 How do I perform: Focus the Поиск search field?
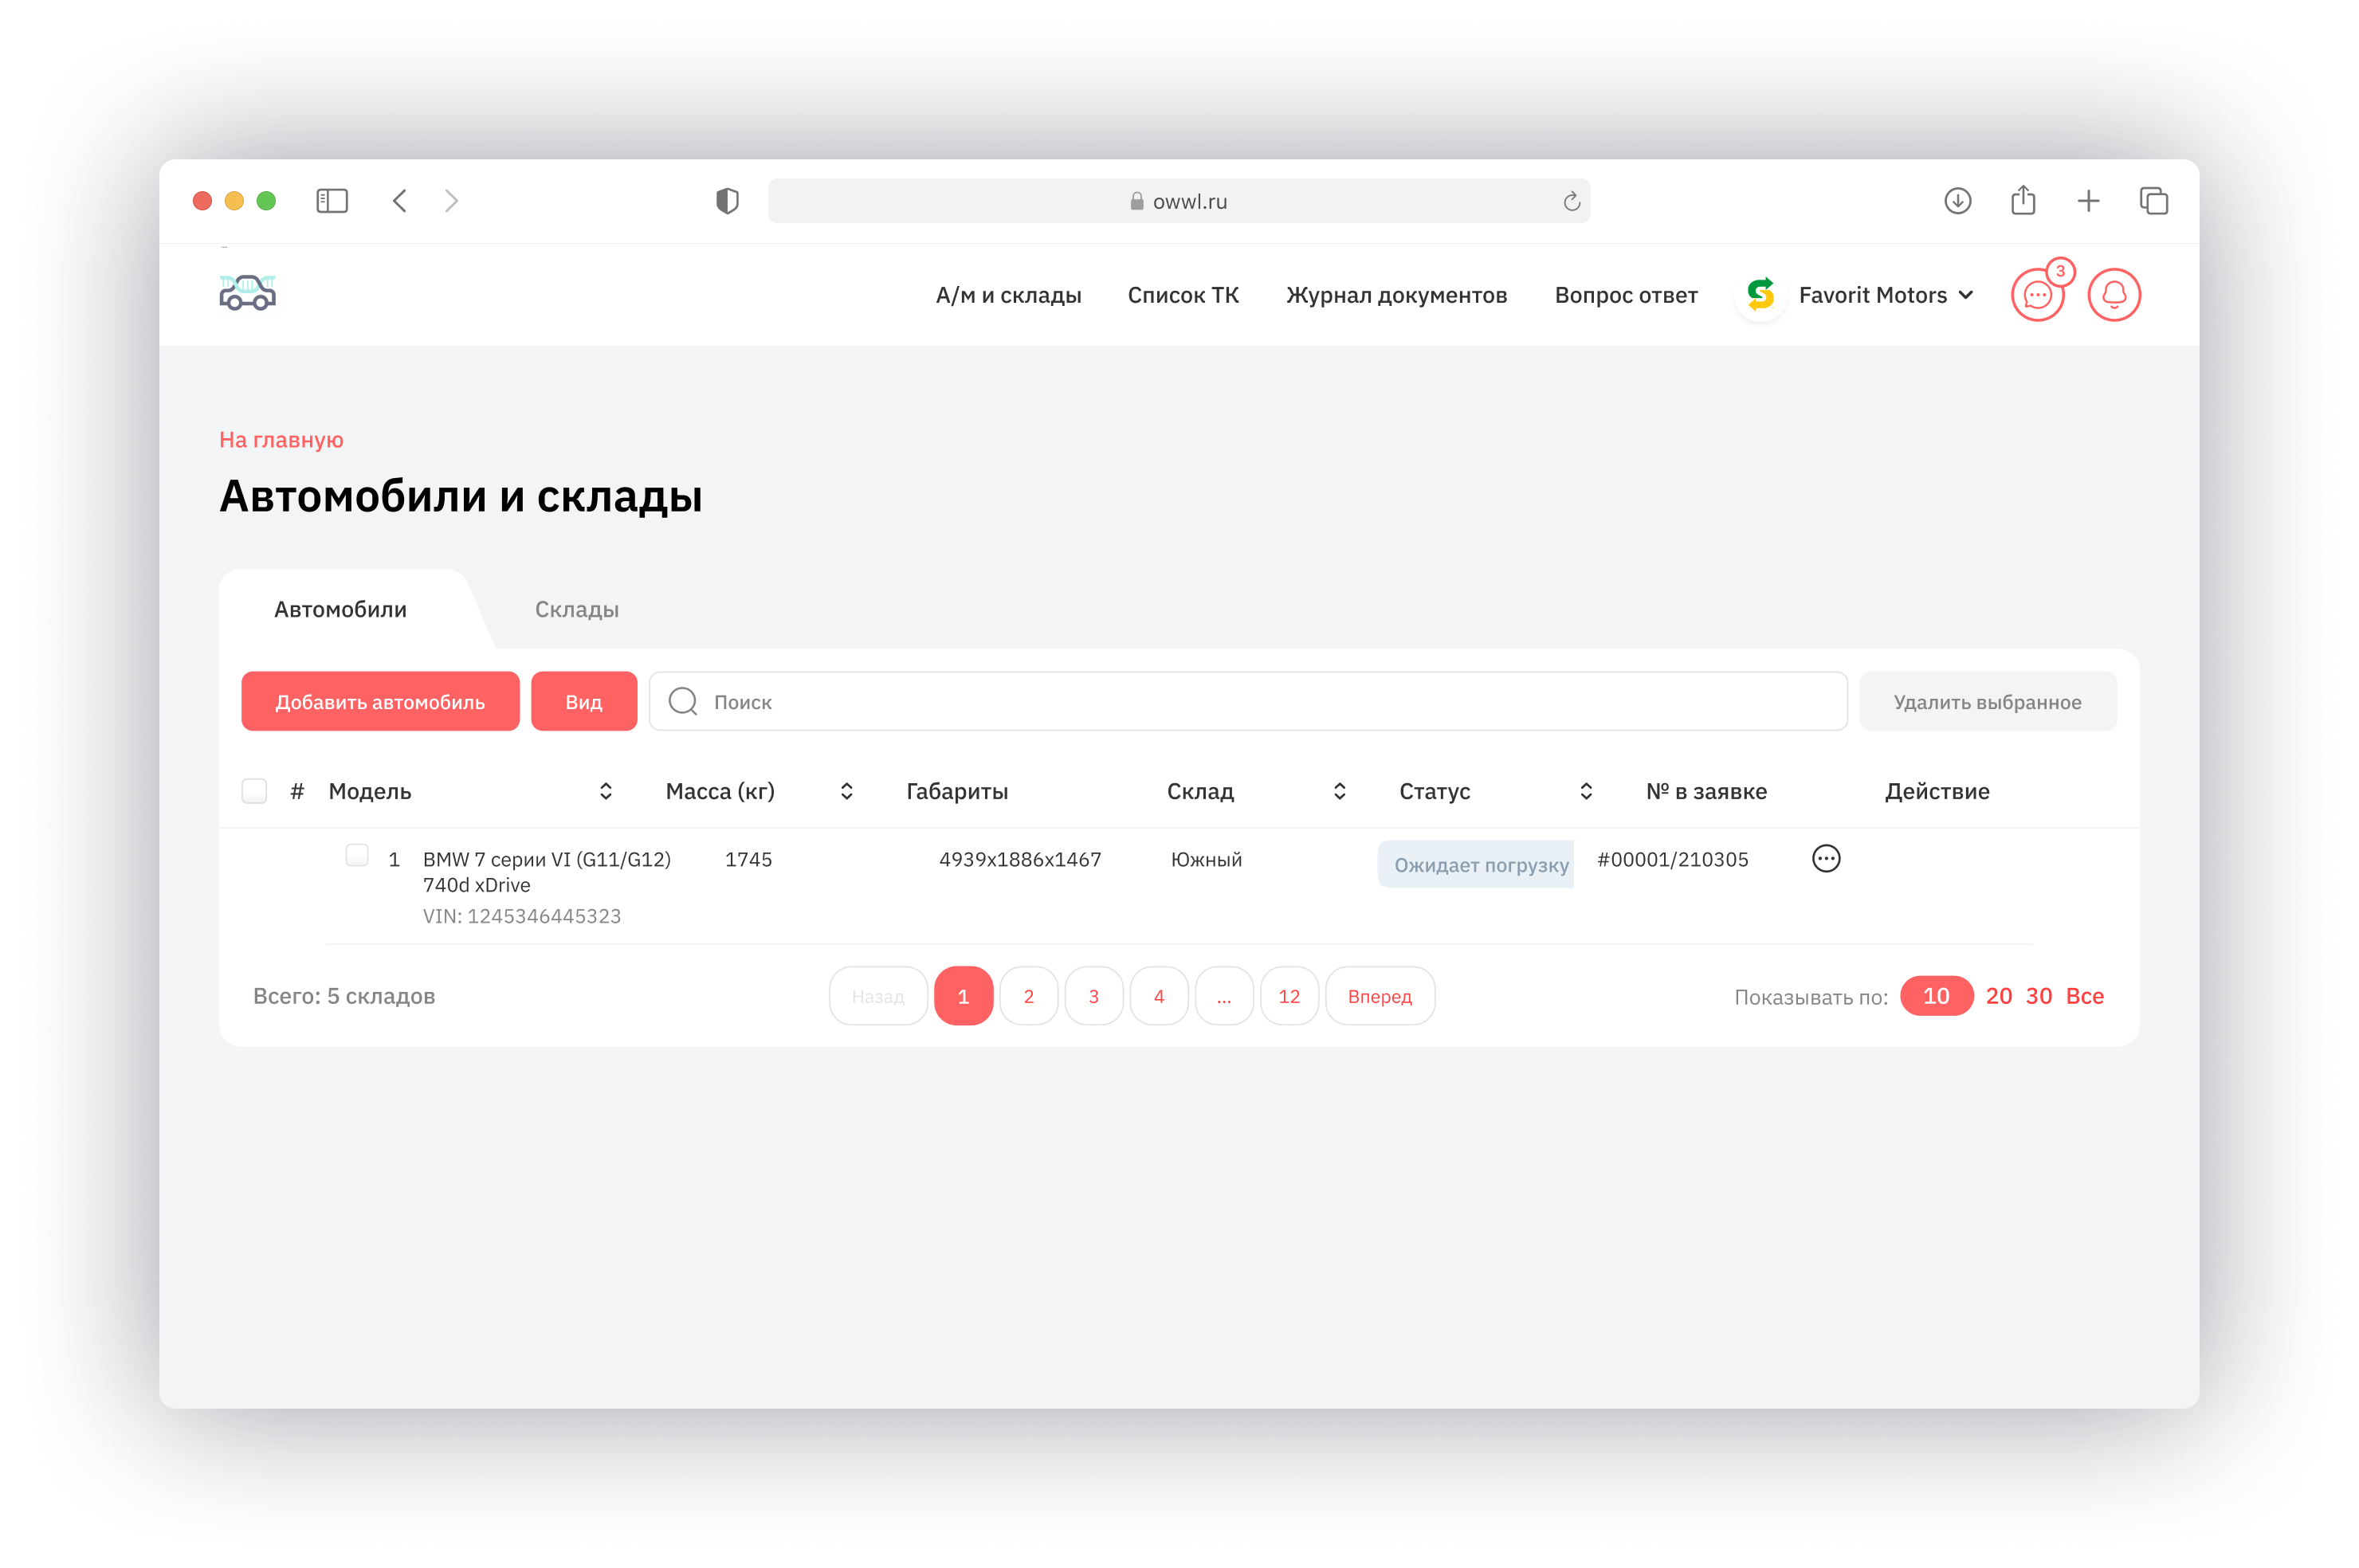[1247, 701]
